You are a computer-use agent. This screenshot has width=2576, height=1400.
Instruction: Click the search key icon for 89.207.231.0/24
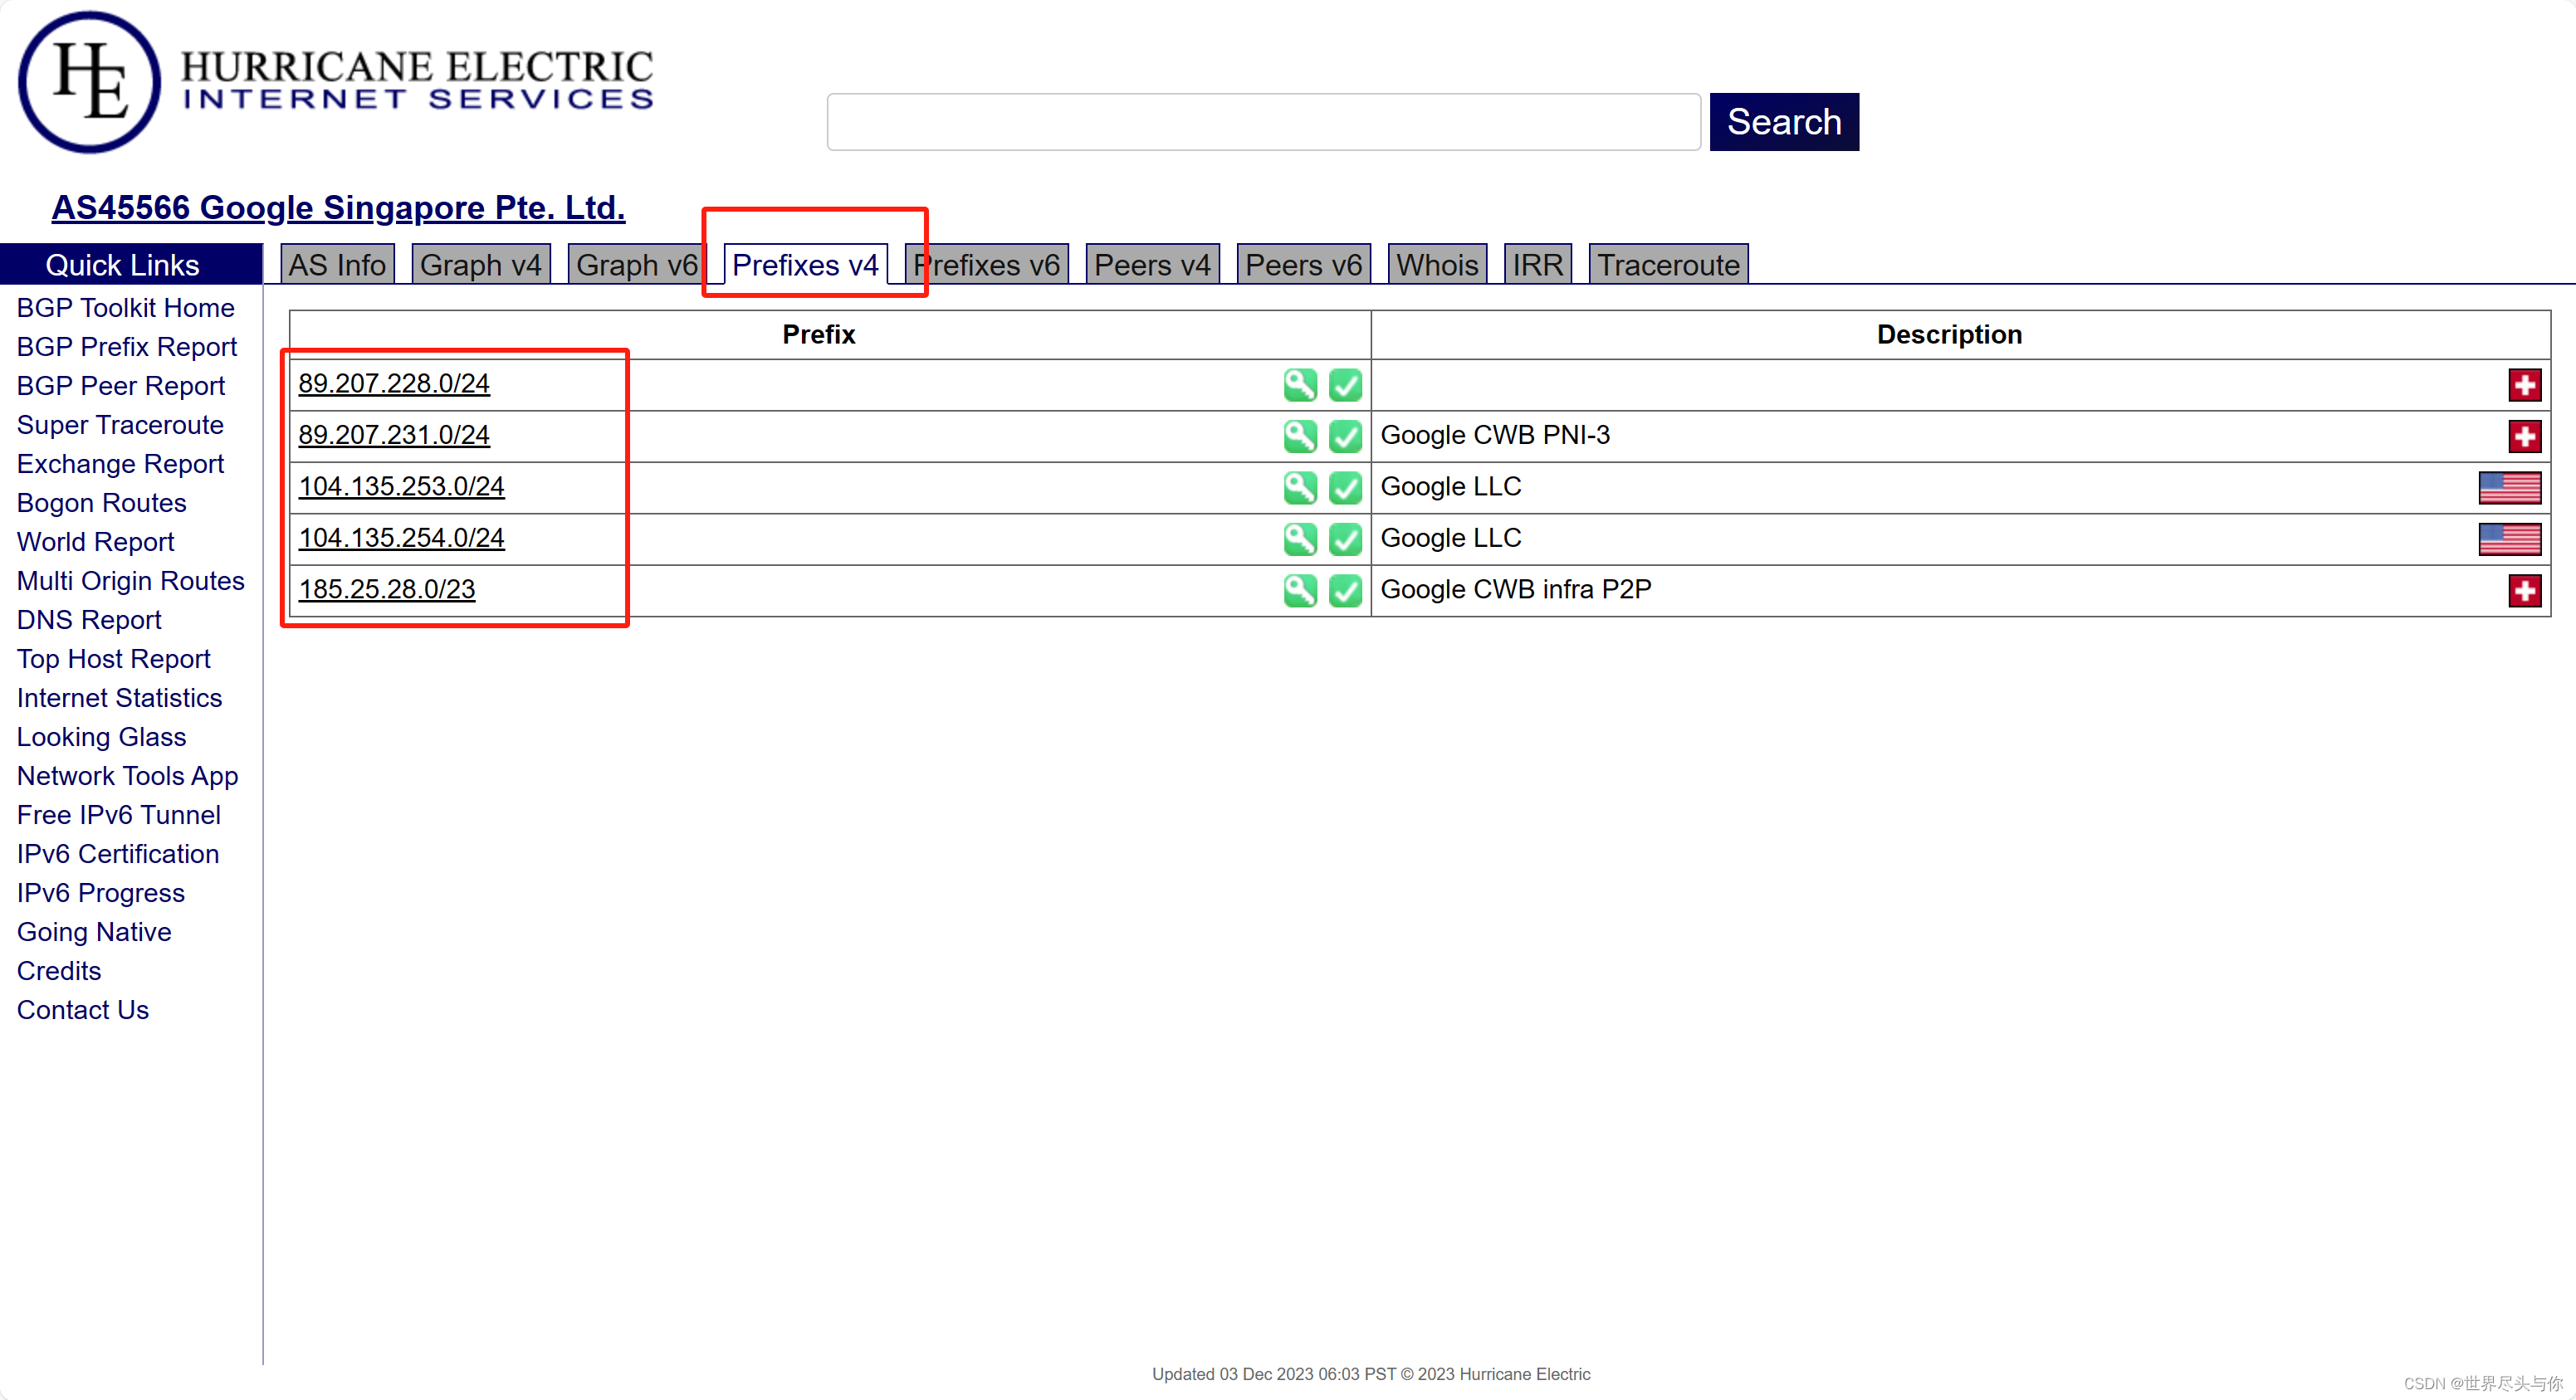click(1300, 436)
